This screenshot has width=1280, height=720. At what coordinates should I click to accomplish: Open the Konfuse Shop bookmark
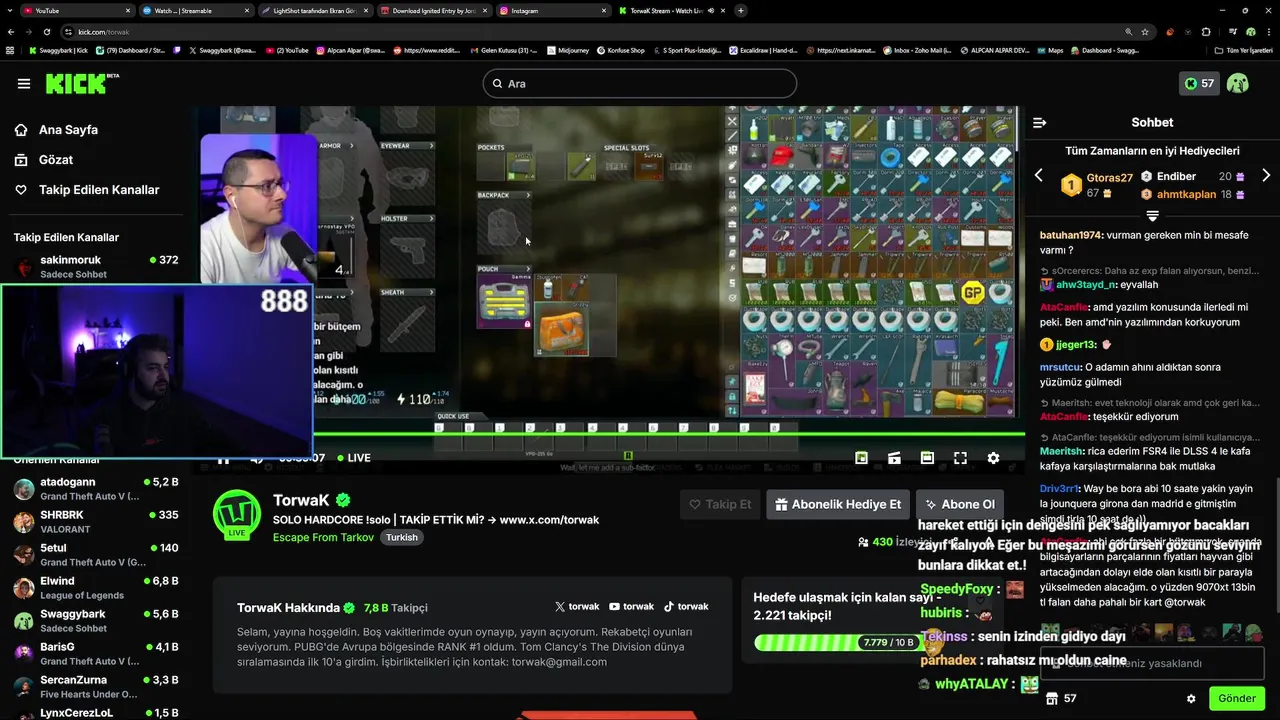pos(619,50)
